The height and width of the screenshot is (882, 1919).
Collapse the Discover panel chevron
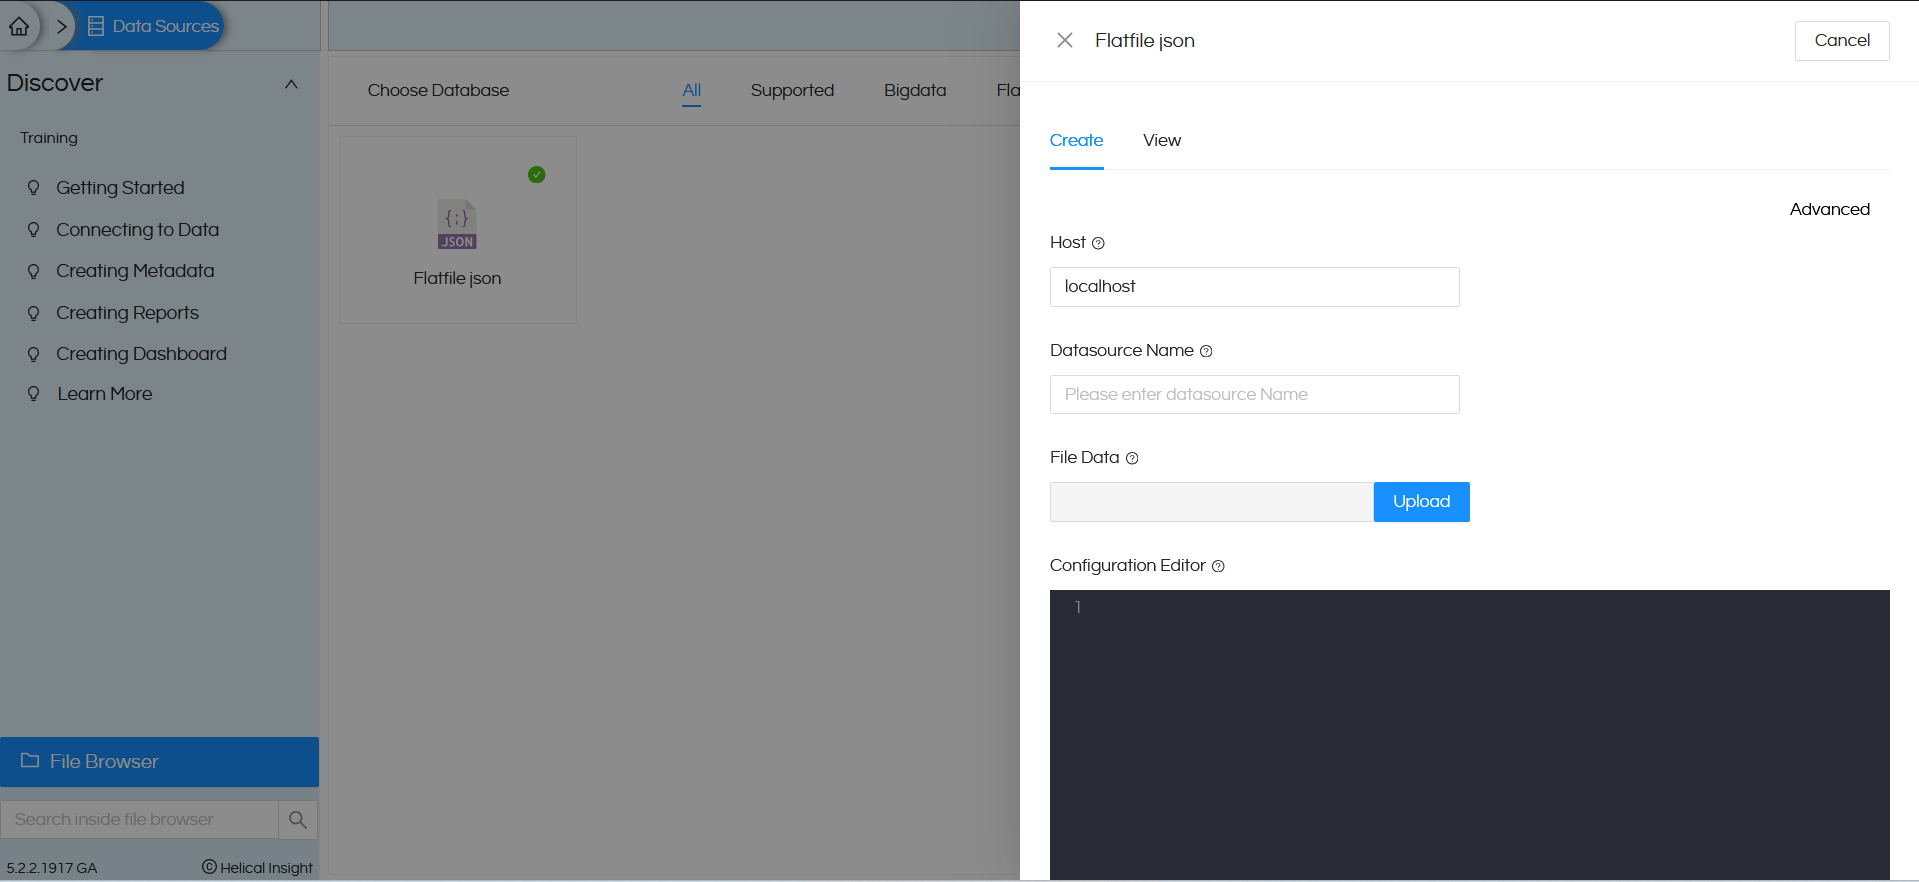click(291, 84)
